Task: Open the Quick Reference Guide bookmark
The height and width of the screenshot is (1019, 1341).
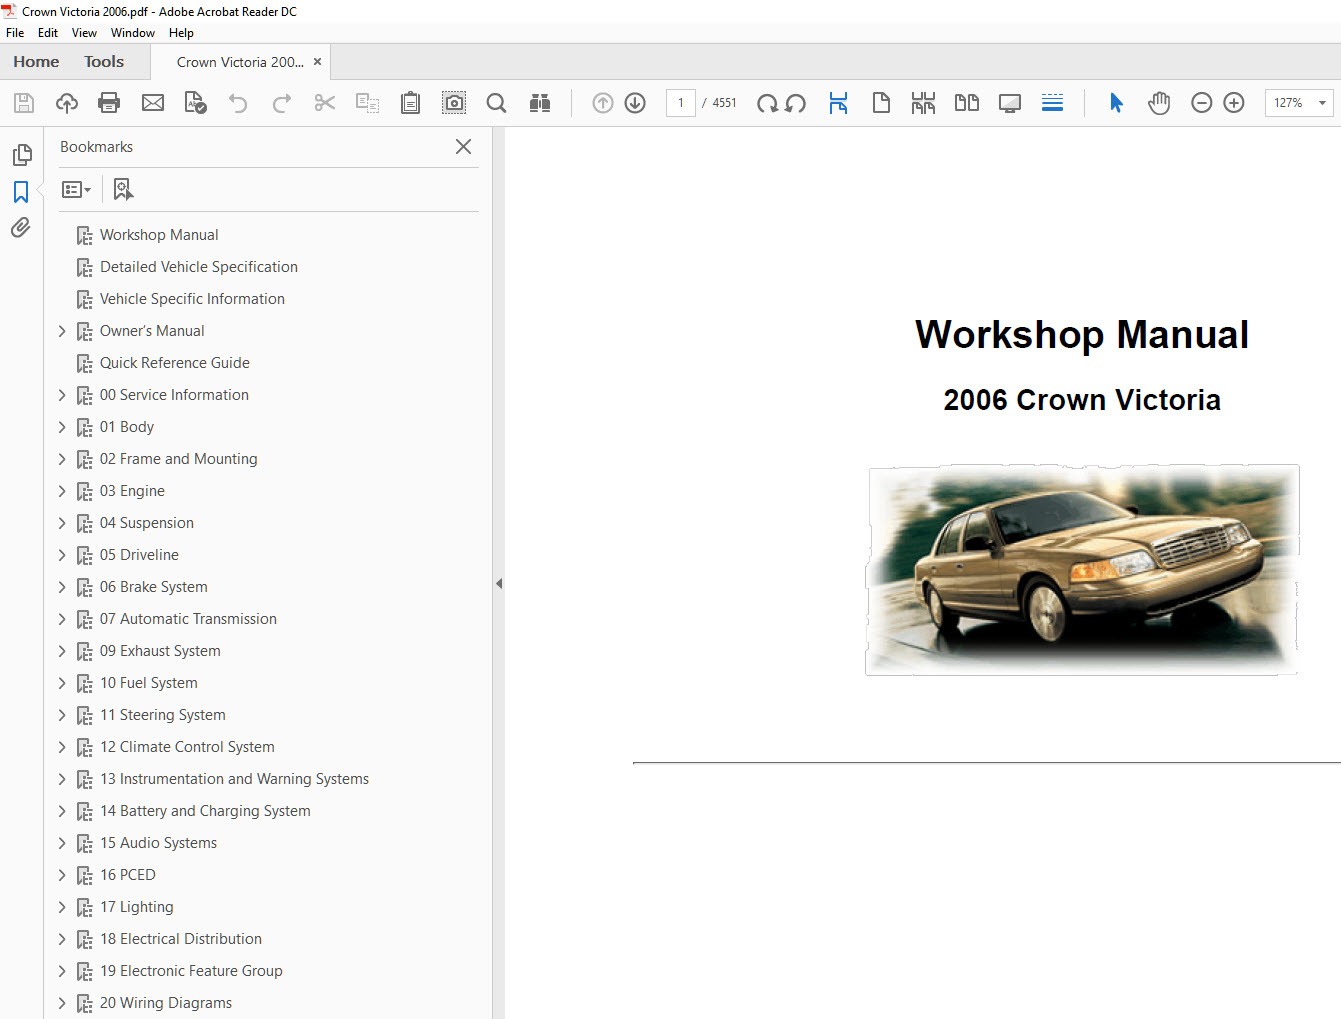Action: click(174, 363)
